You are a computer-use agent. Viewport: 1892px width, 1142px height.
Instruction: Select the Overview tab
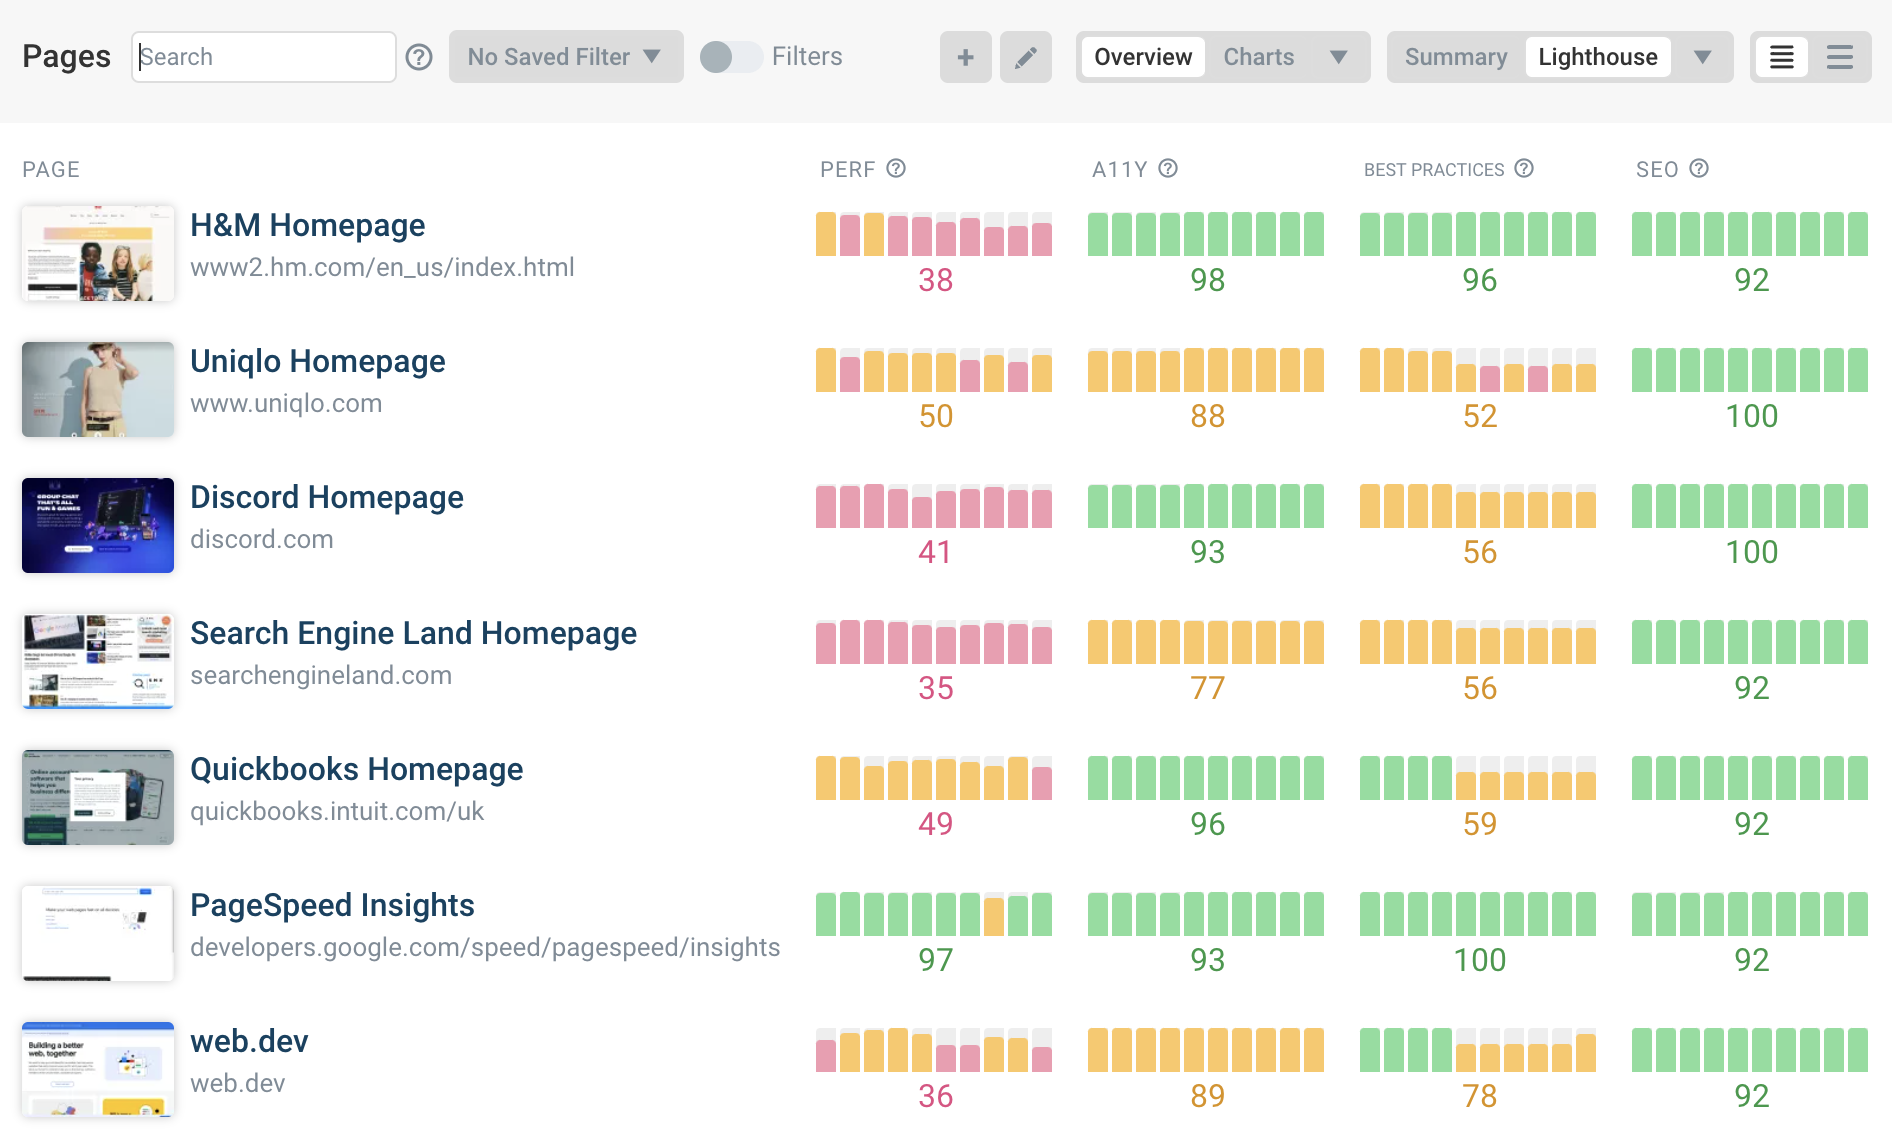[x=1143, y=57]
